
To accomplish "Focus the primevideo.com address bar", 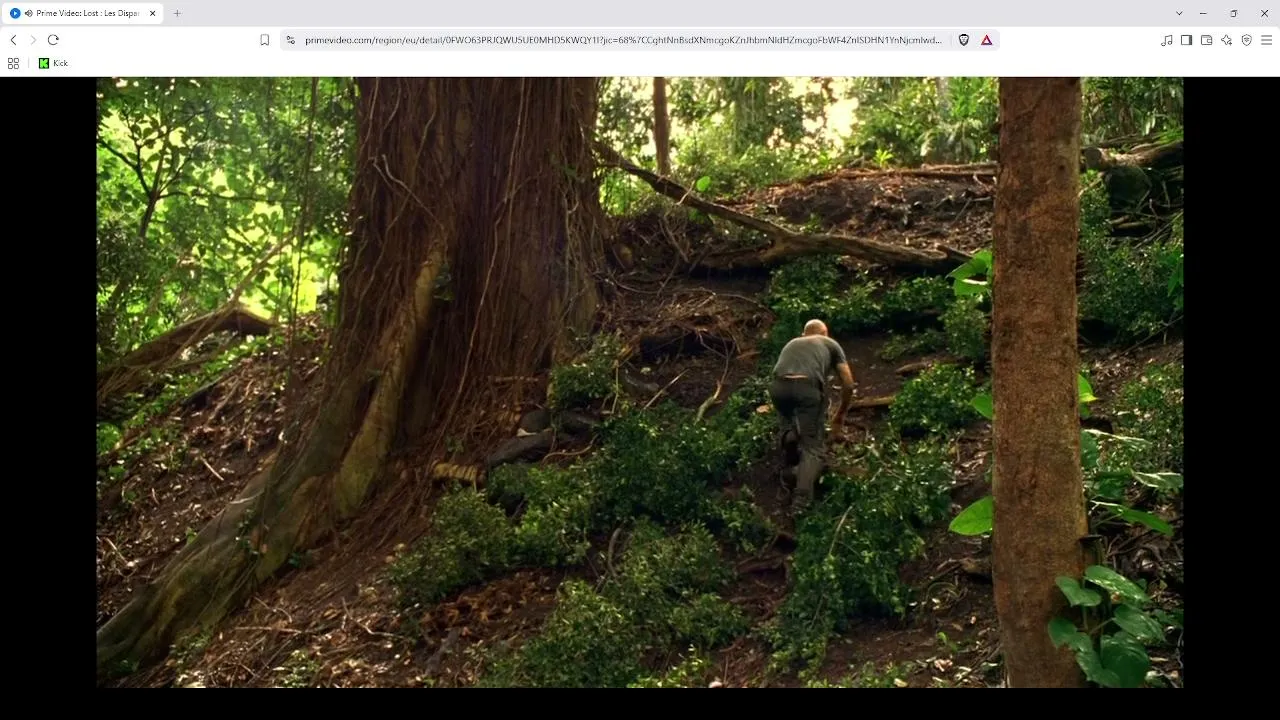I will [x=622, y=40].
